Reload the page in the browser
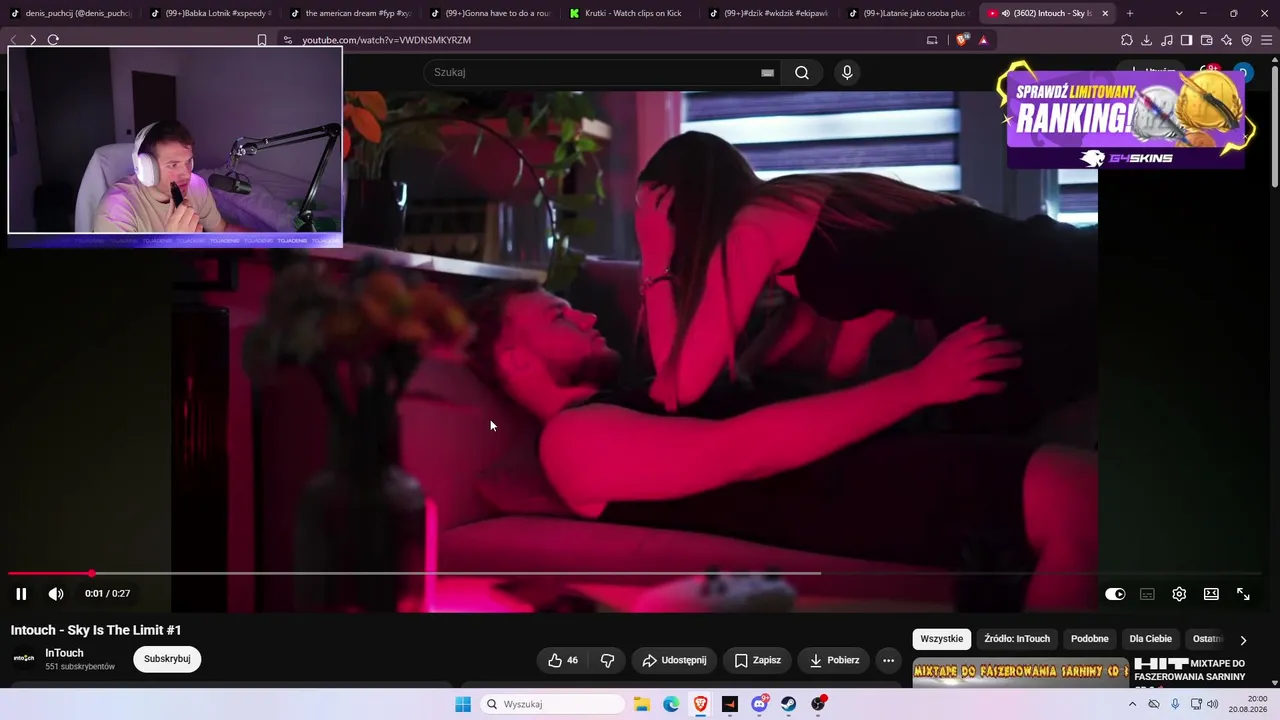The height and width of the screenshot is (720, 1280). [x=53, y=40]
